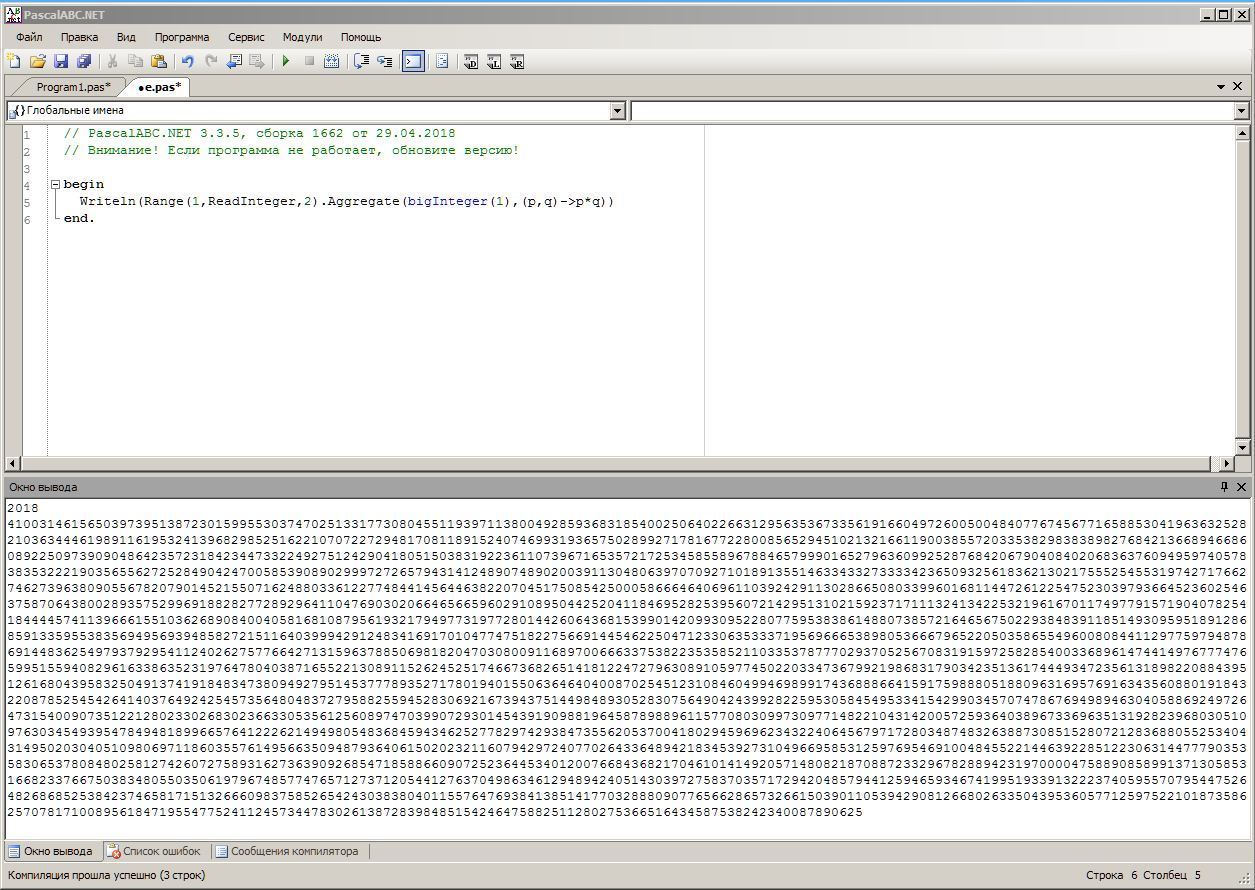1255x890 pixels.
Task: Save all open files
Action: (x=84, y=62)
